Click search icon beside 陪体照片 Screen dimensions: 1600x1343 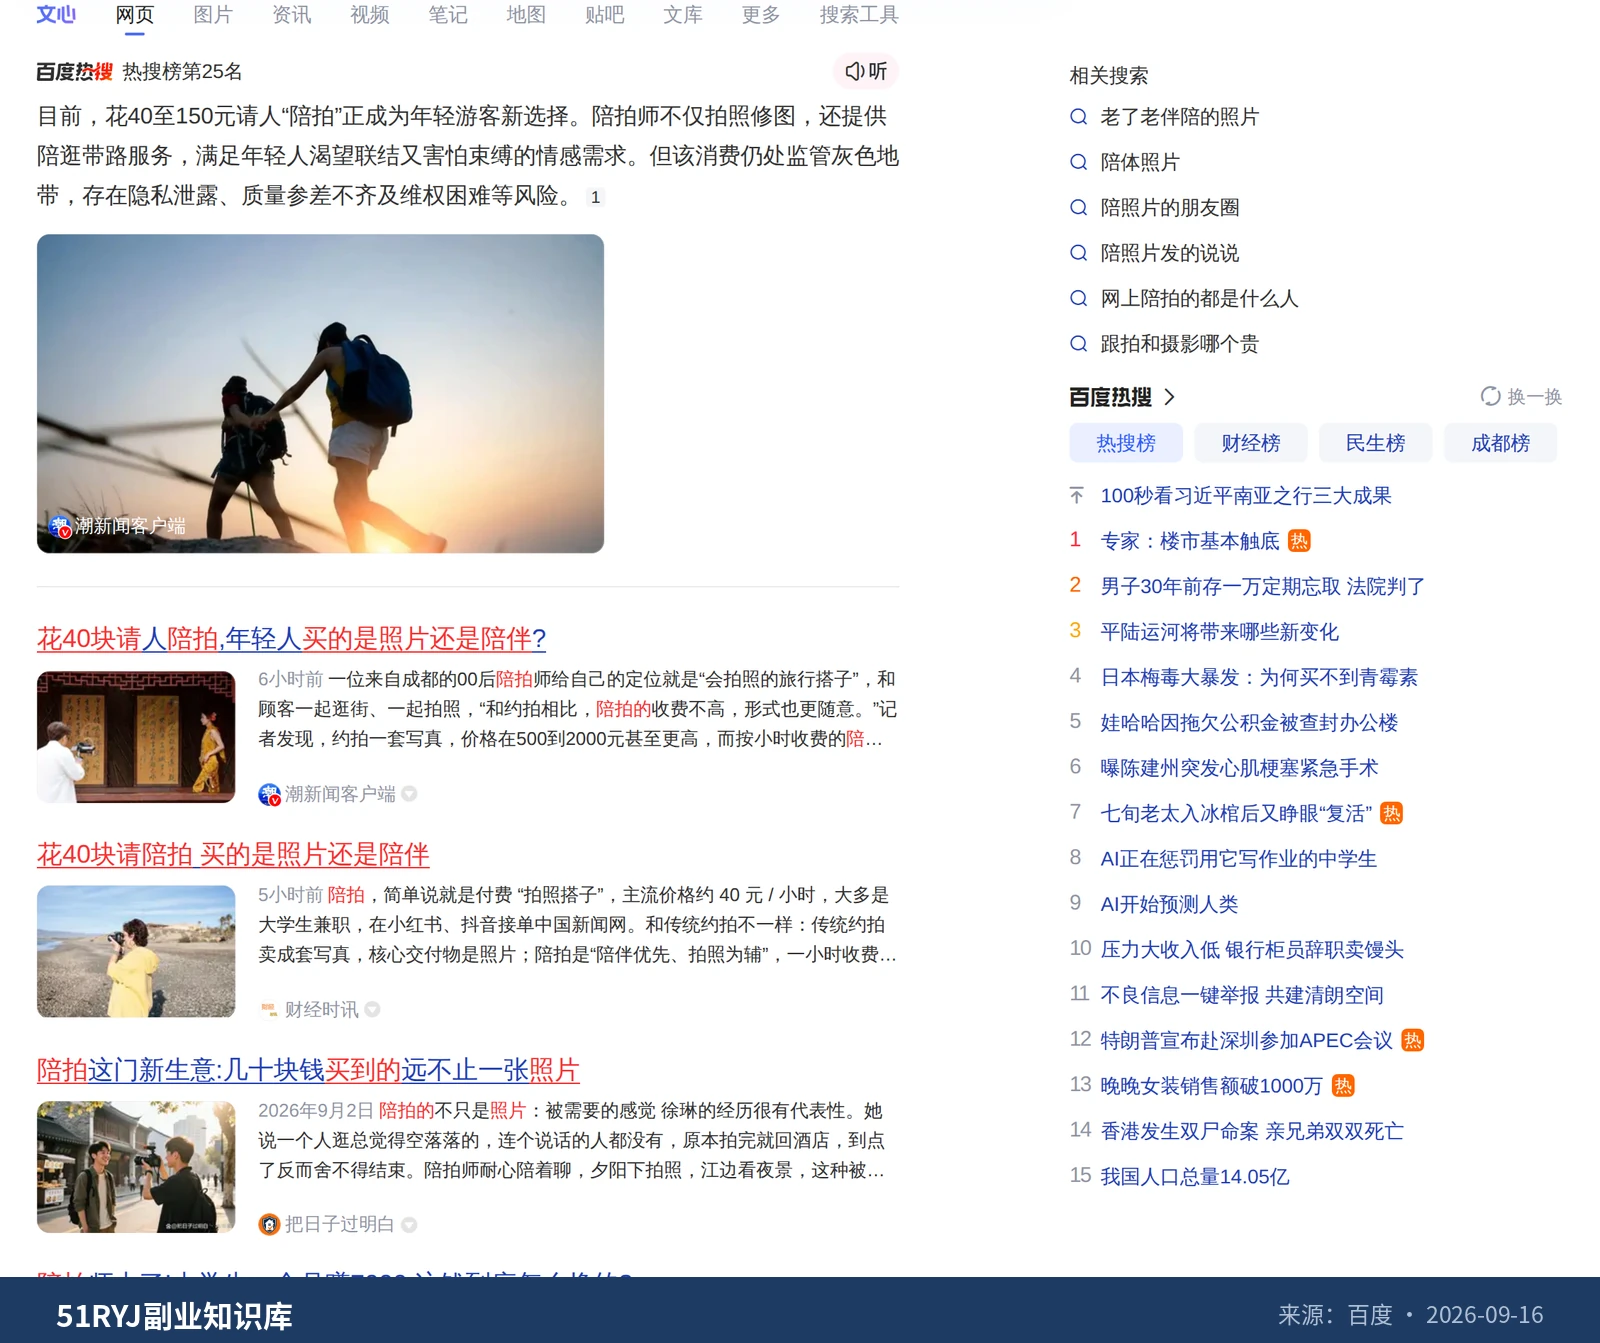point(1078,162)
